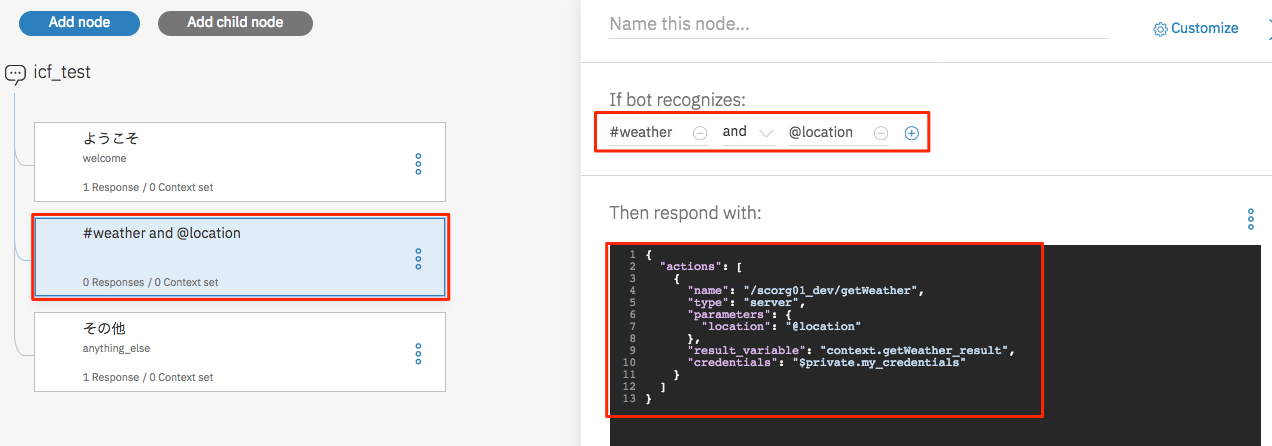1272x446 pixels.
Task: Open the options menu for the #weather and @location node
Action: [418, 259]
